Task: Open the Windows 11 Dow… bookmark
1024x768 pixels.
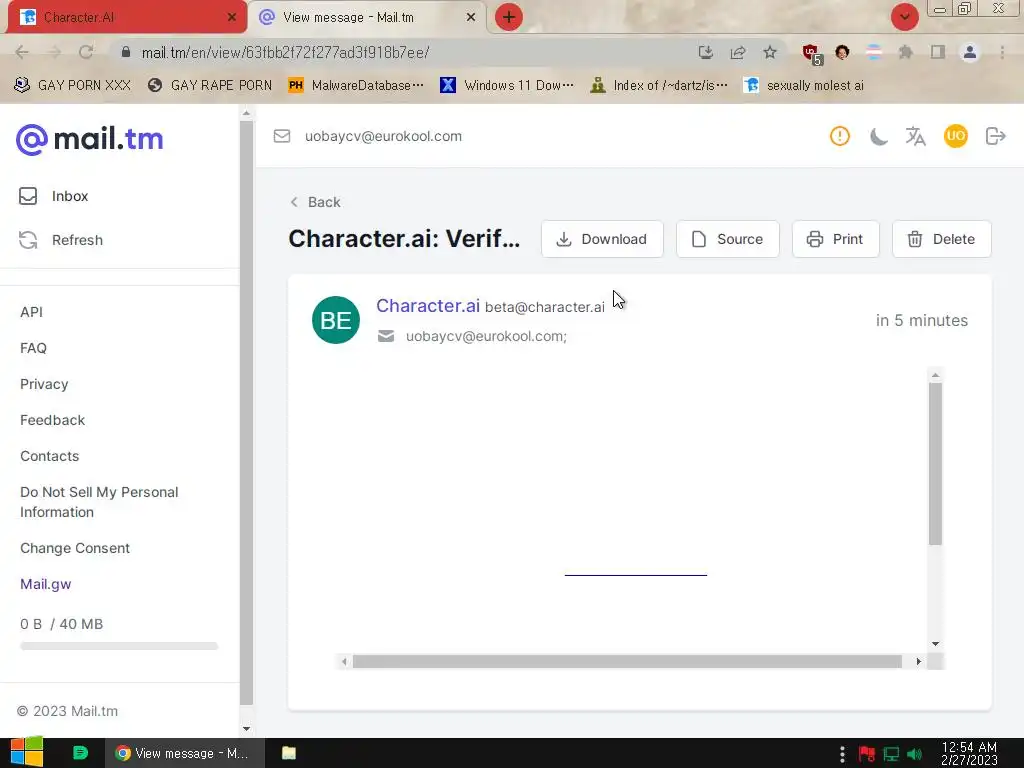Action: point(507,85)
